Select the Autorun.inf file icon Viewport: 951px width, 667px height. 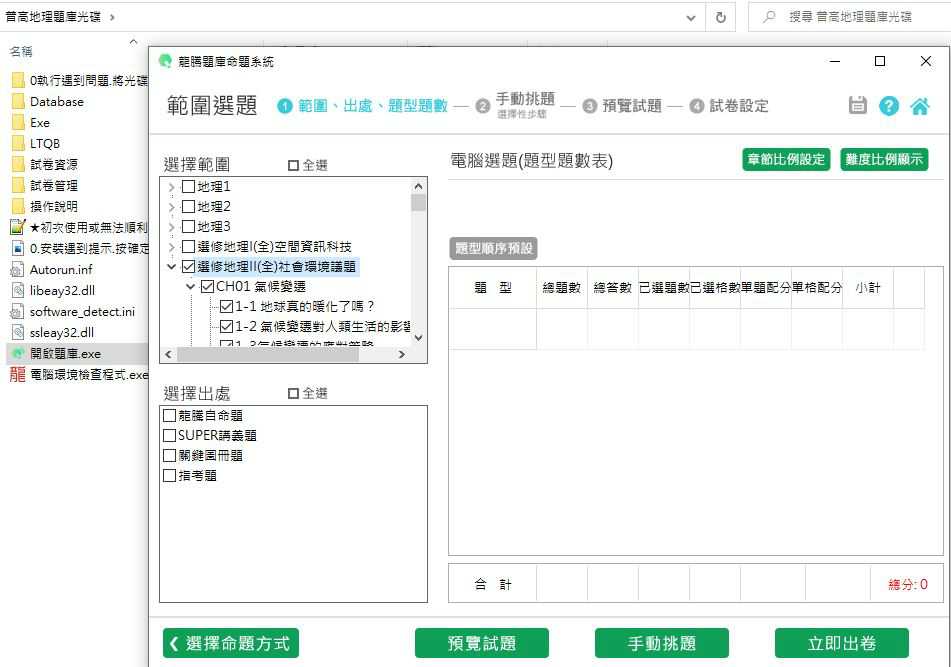pos(18,270)
